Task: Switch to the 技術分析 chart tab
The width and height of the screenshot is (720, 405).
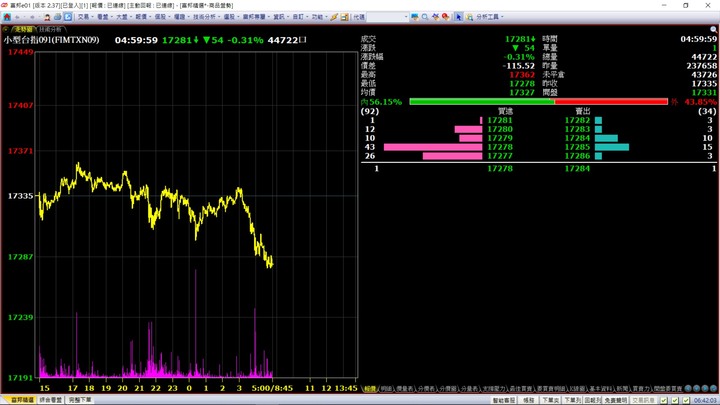Action: pyautogui.click(x=50, y=29)
